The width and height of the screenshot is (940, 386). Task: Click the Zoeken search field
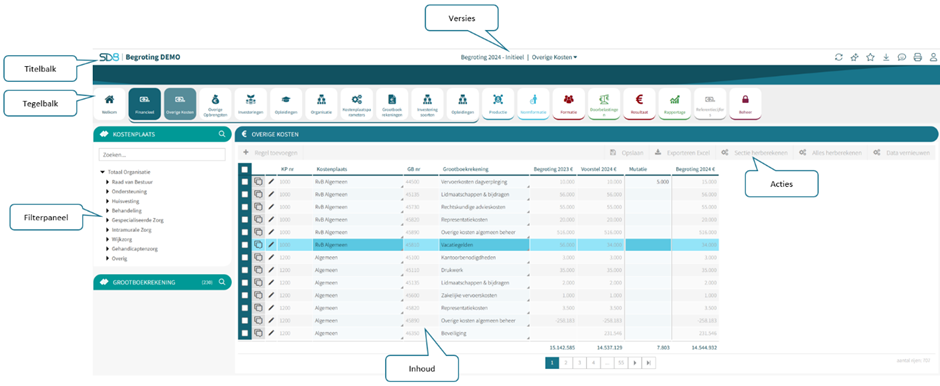click(162, 155)
